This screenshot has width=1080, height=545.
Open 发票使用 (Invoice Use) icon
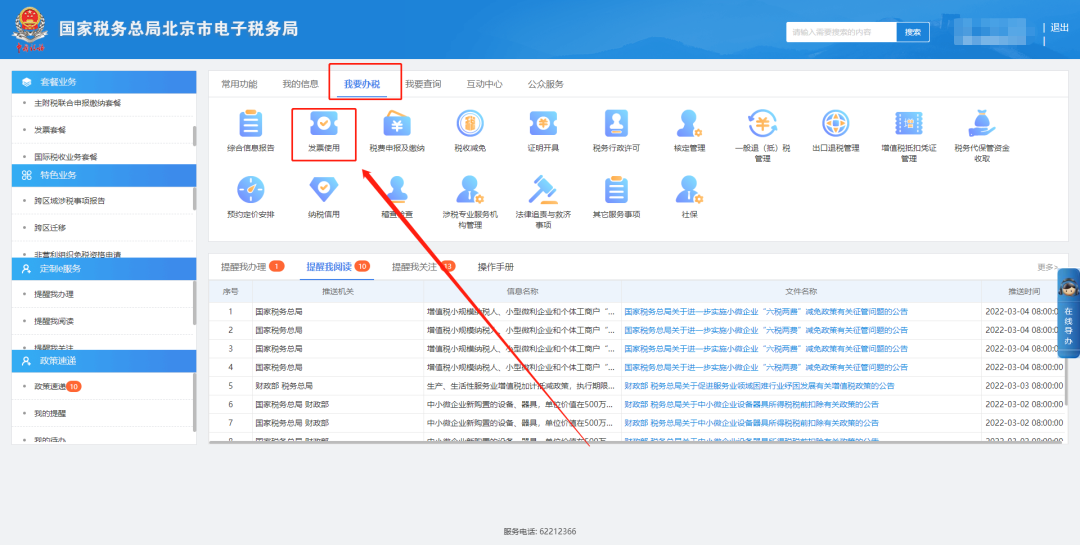click(323, 126)
